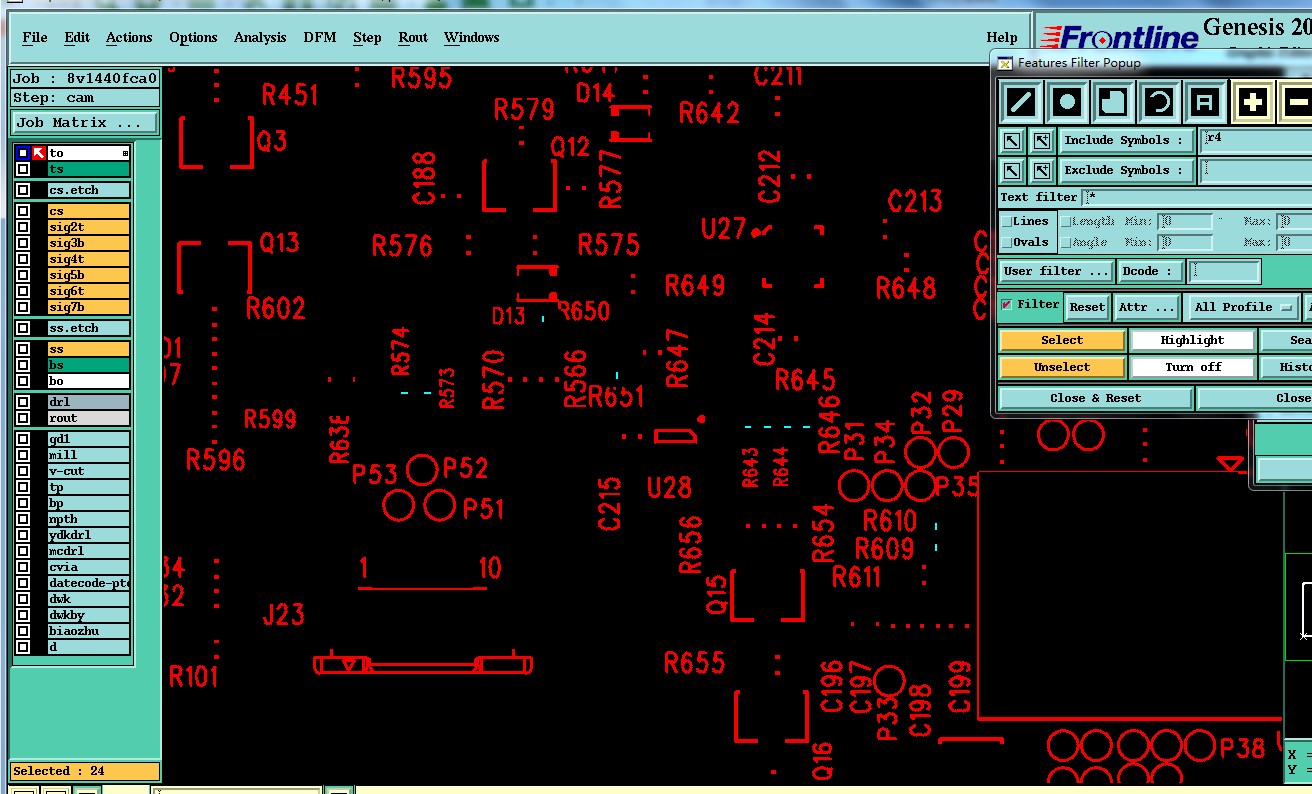Open the Actions menu
Image resolution: width=1312 pixels, height=794 pixels.
pos(129,38)
